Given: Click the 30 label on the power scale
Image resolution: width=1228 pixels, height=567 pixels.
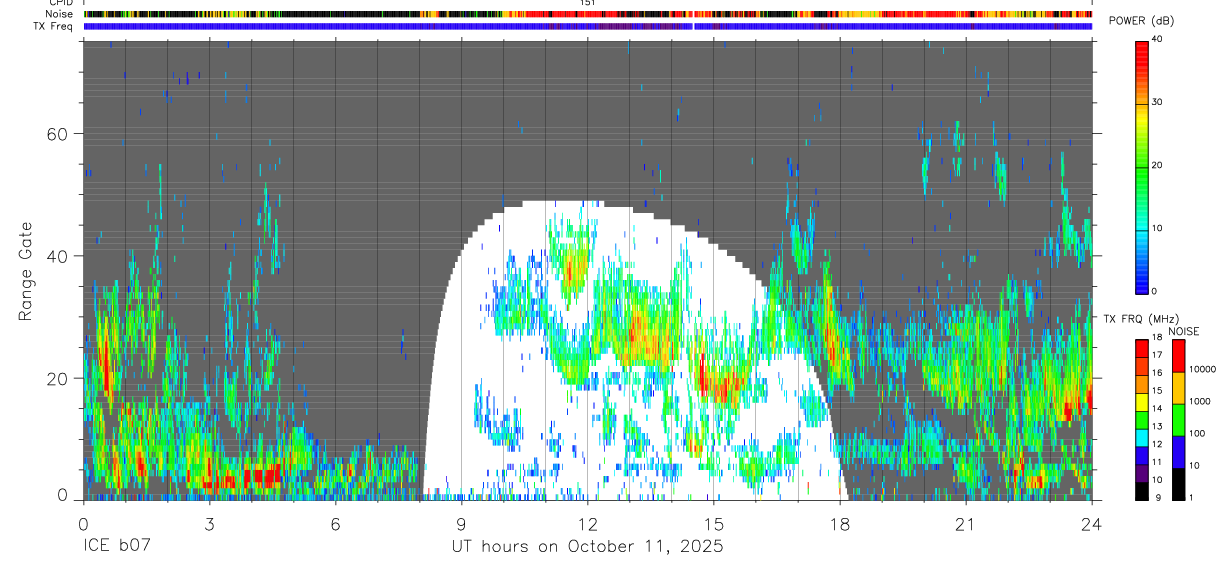Looking at the screenshot, I should (x=1158, y=102).
